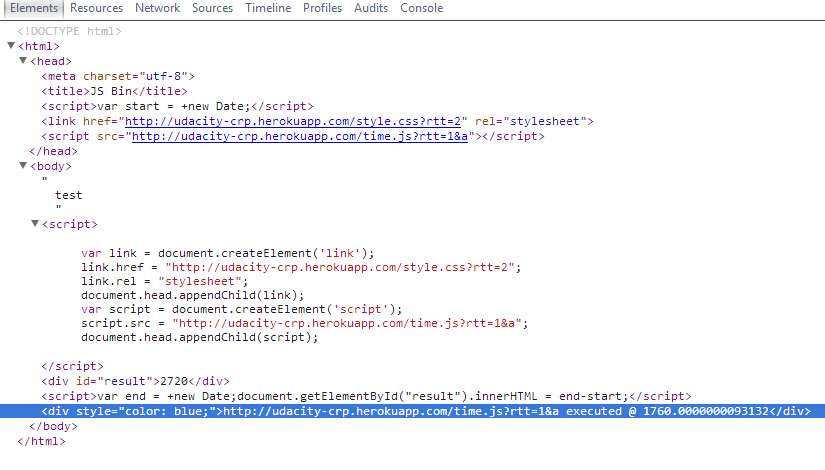Select the var start script node
The width and height of the screenshot is (825, 470).
177,106
